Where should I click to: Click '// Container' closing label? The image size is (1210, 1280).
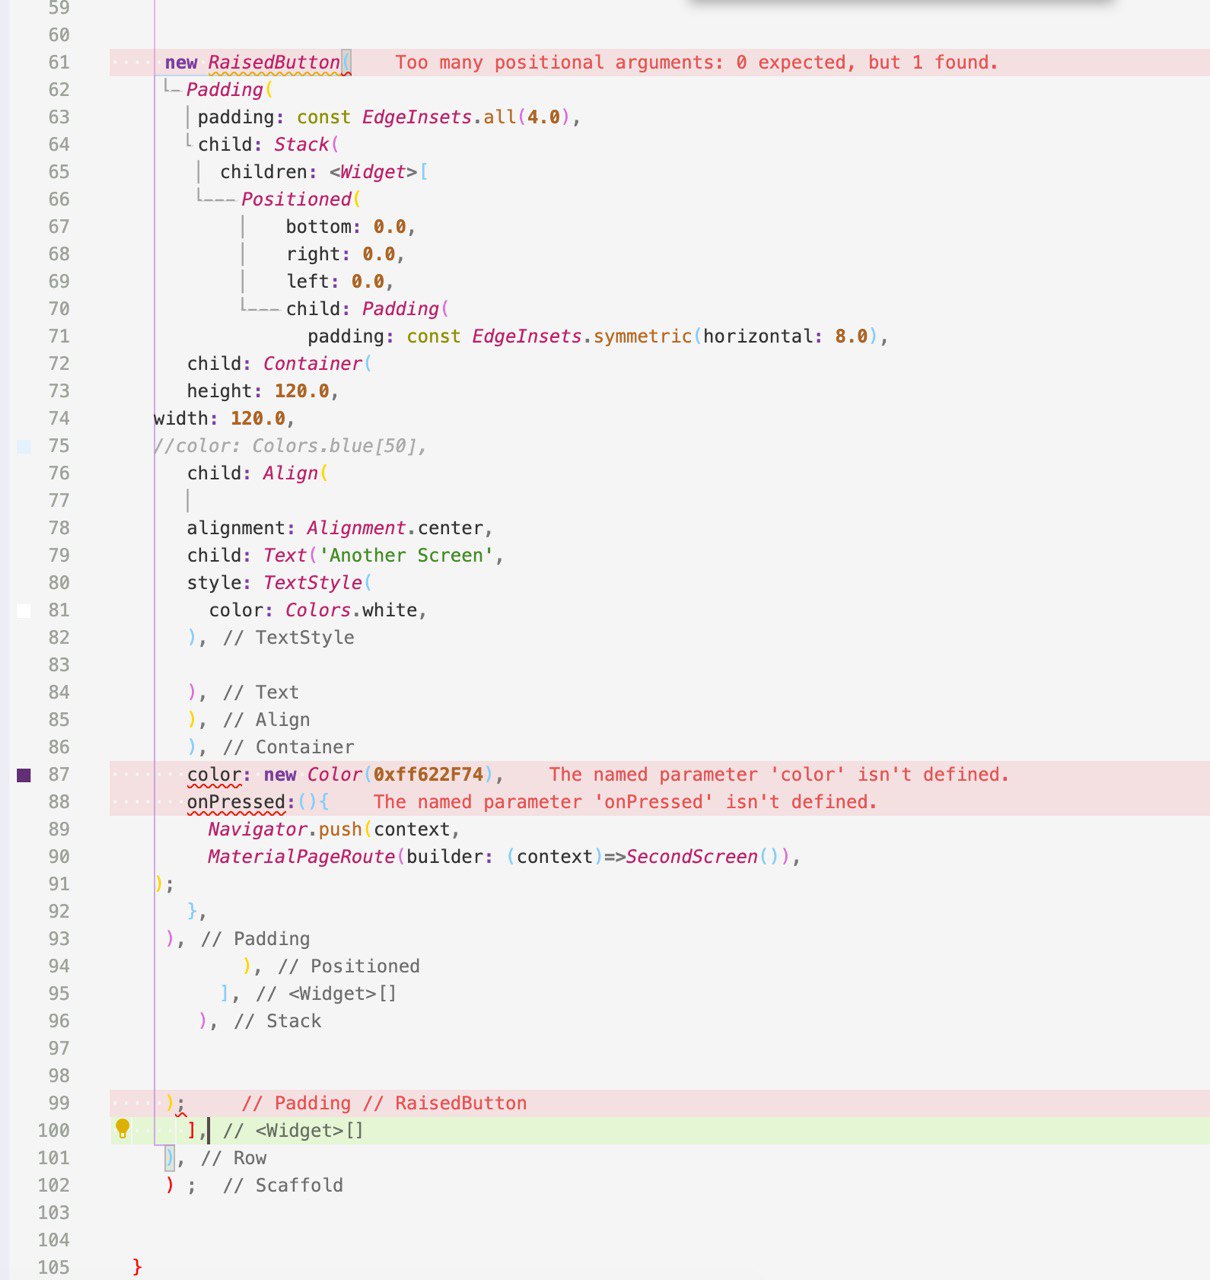click(288, 747)
